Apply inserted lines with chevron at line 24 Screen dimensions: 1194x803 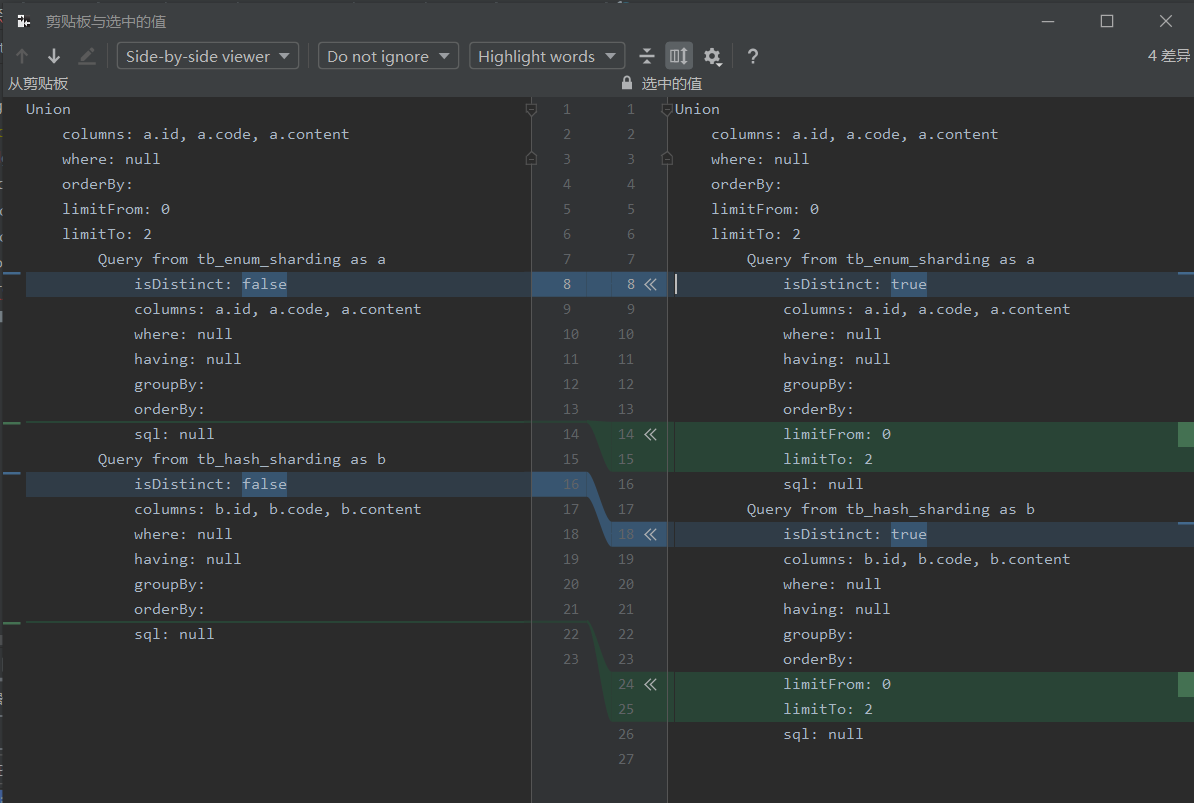(650, 684)
